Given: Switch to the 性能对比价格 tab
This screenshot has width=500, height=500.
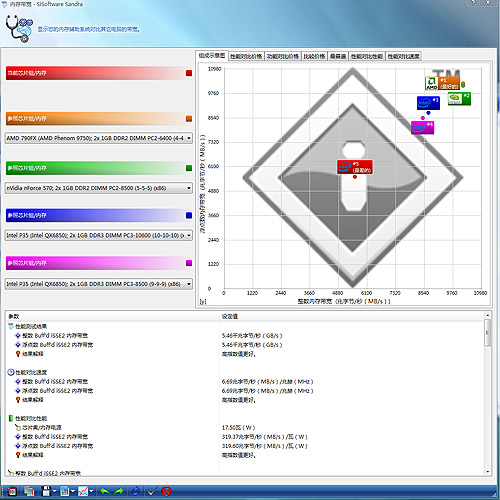Looking at the screenshot, I should tap(246, 56).
